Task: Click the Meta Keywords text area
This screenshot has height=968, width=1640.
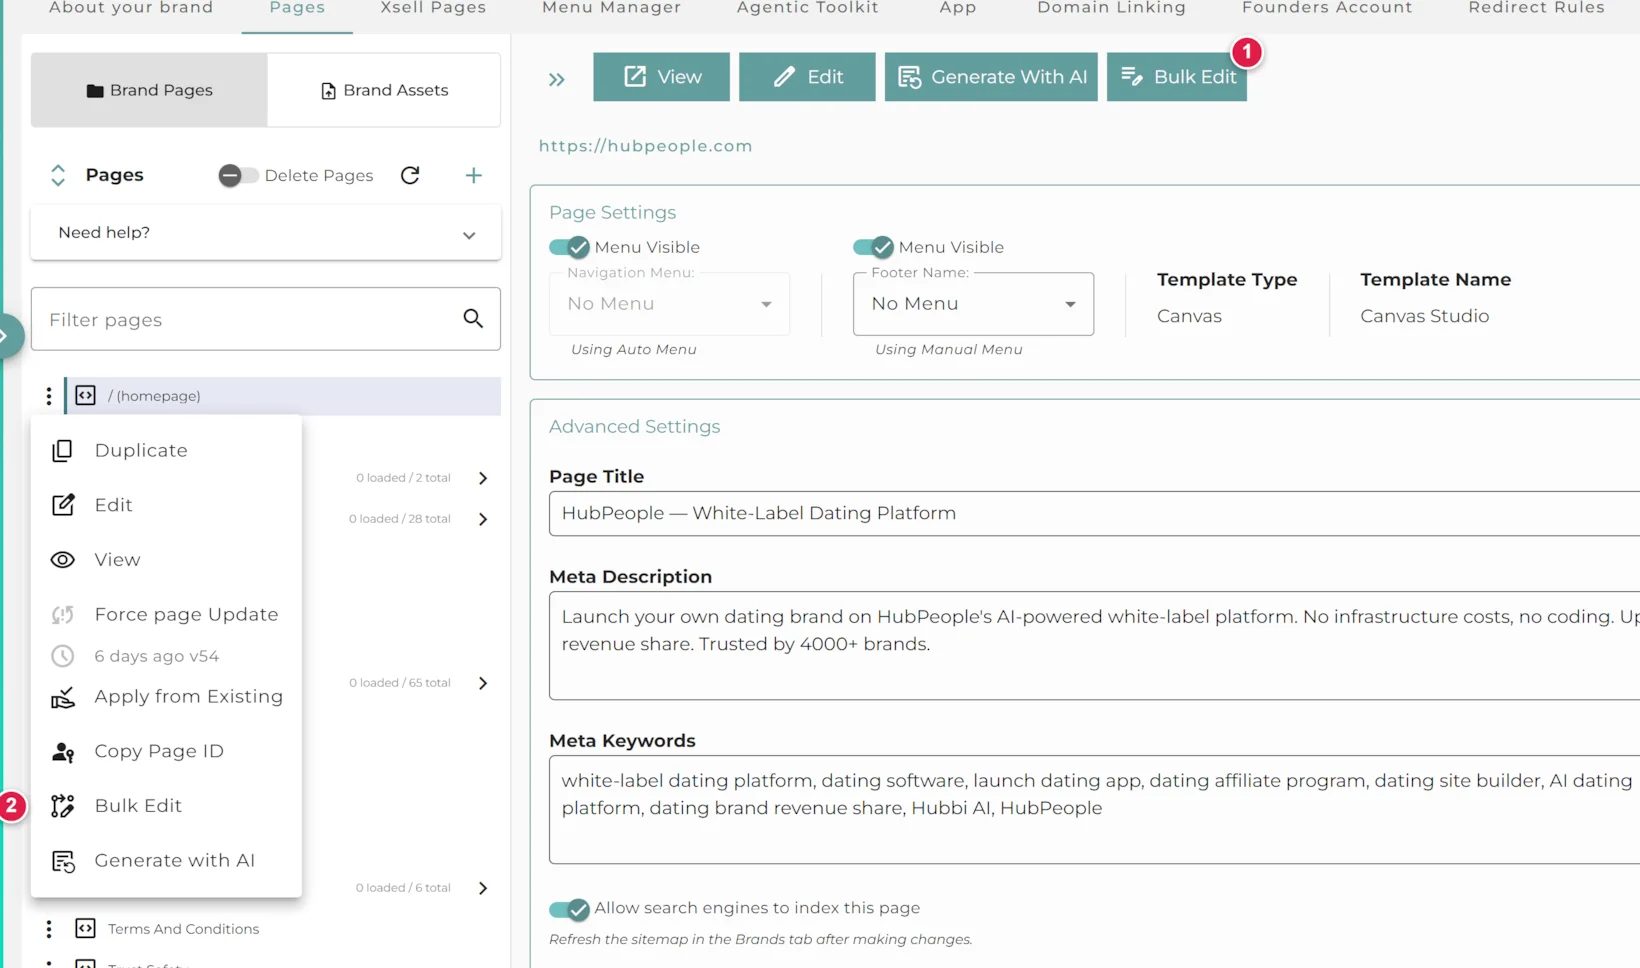Action: (1094, 810)
